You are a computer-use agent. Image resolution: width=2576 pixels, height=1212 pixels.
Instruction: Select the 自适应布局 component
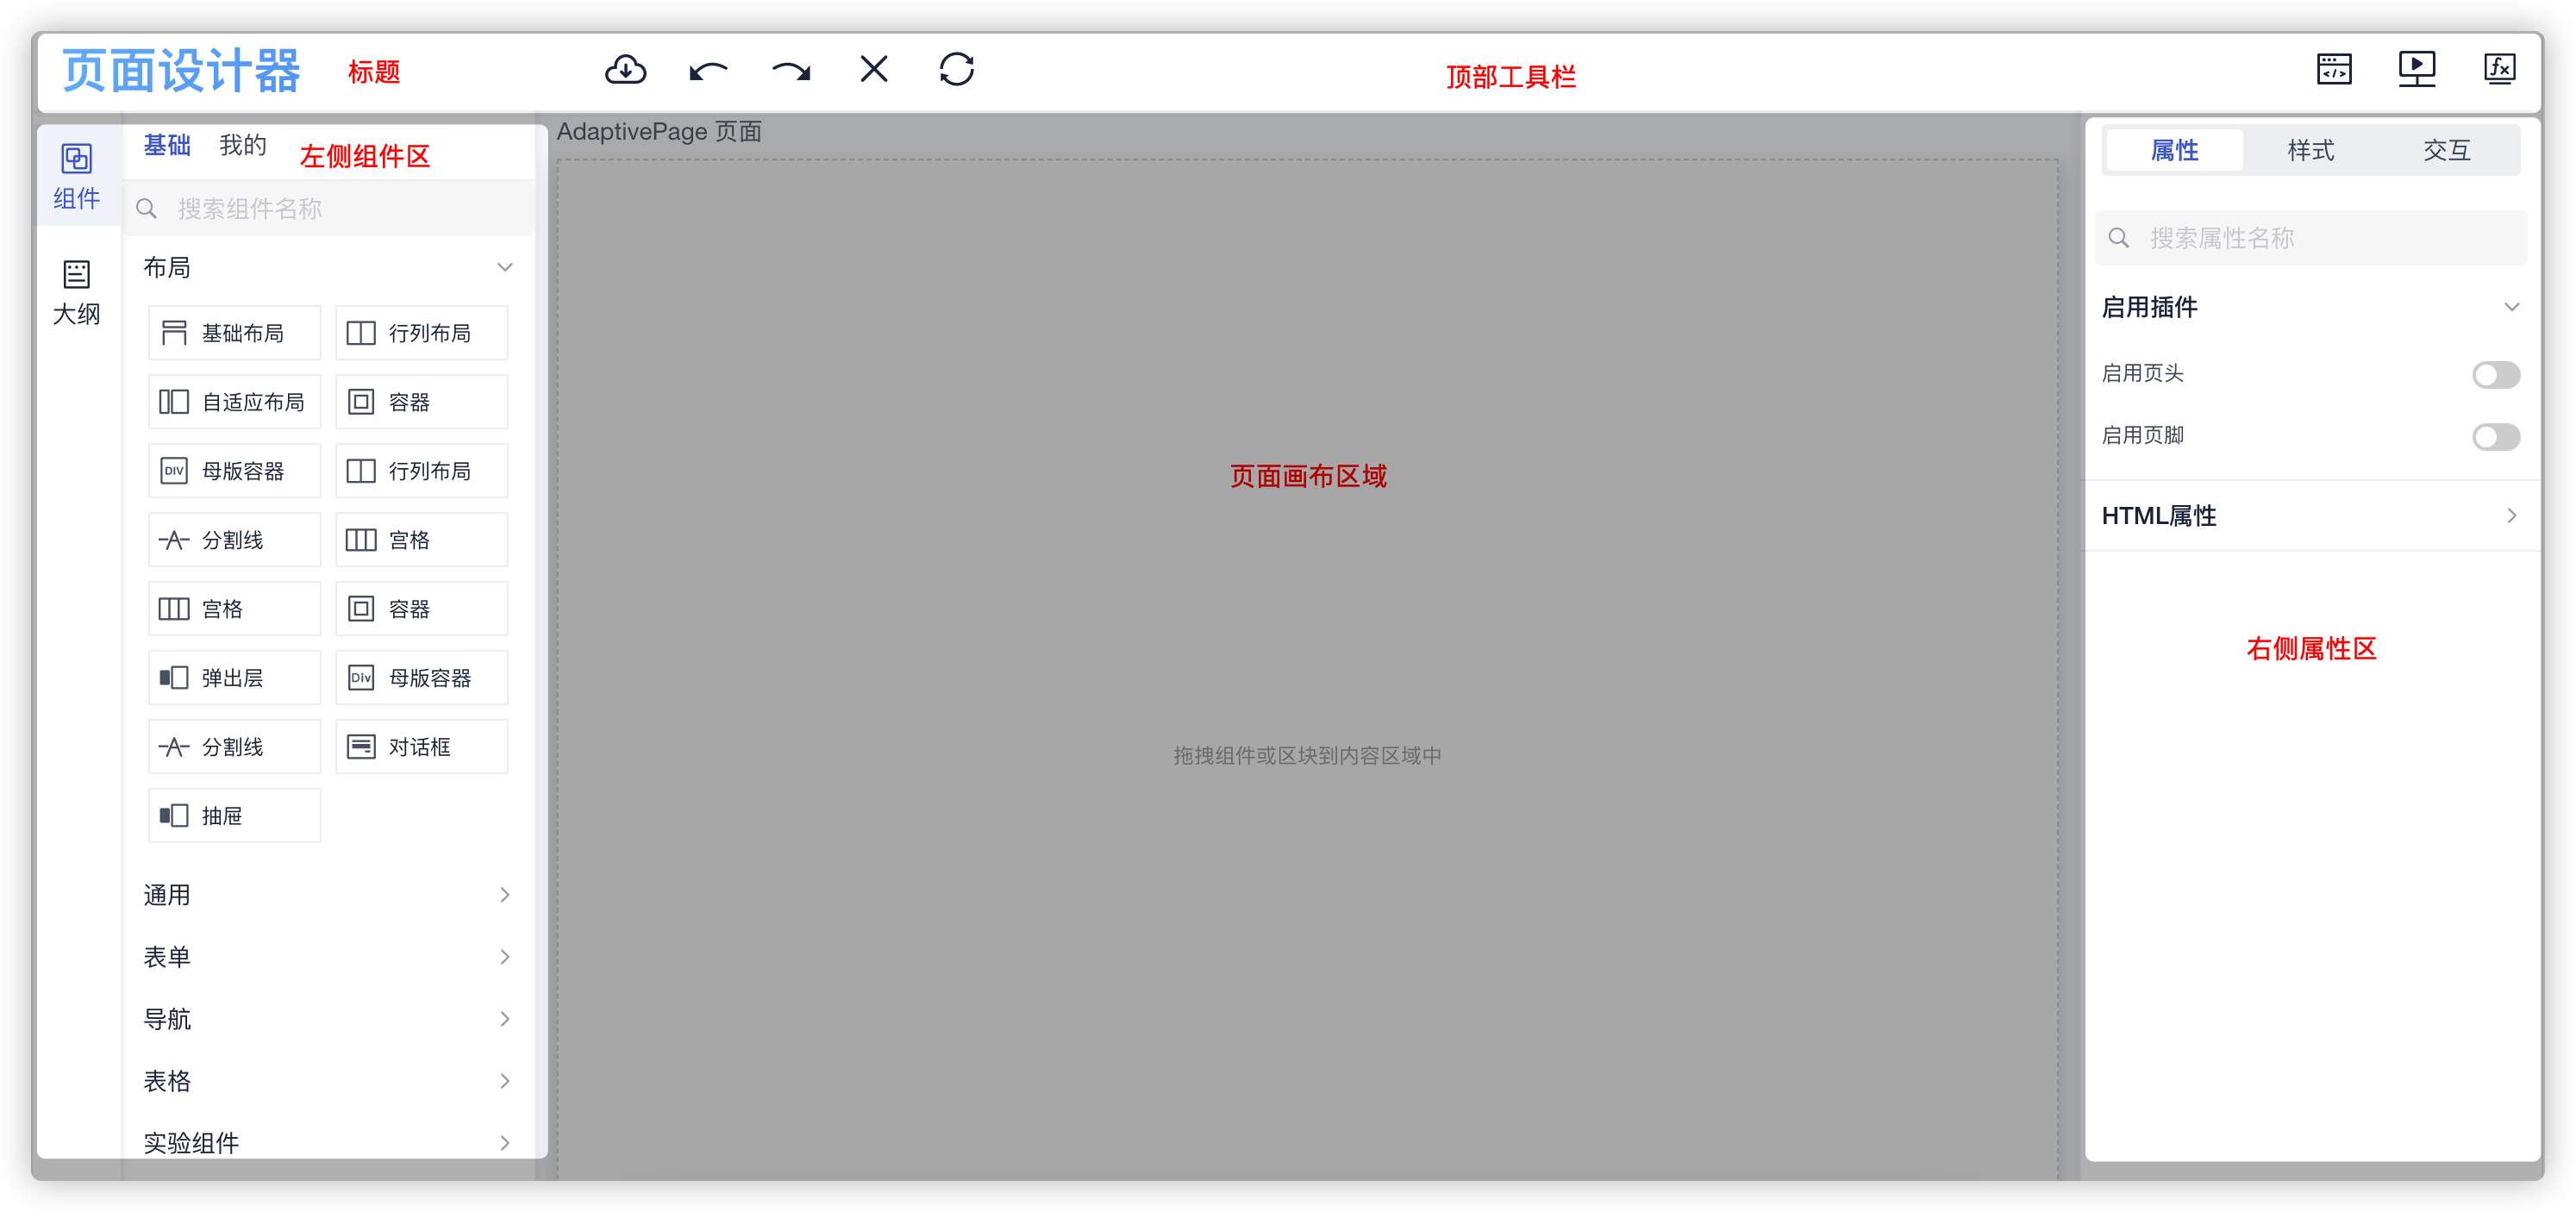tap(235, 402)
